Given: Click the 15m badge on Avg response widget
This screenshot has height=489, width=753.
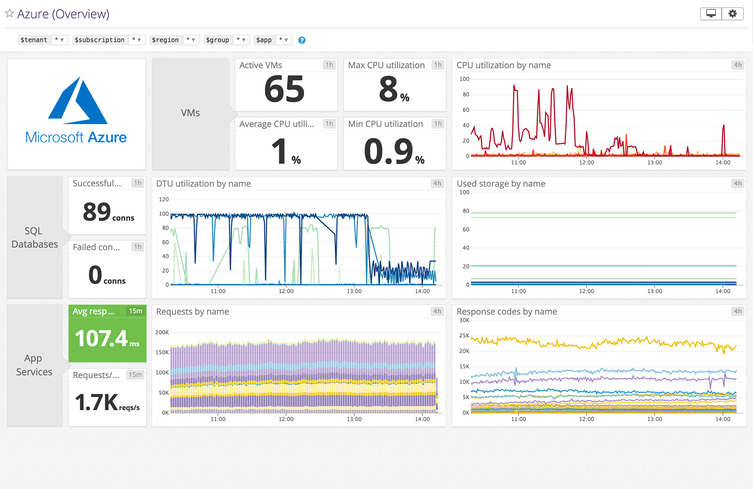Looking at the screenshot, I should point(135,311).
